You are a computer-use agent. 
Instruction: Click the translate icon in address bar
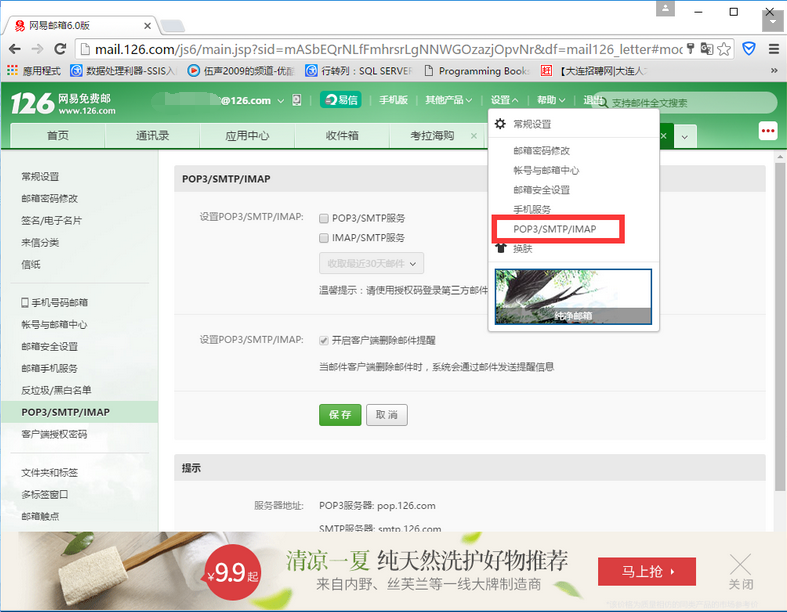(707, 49)
